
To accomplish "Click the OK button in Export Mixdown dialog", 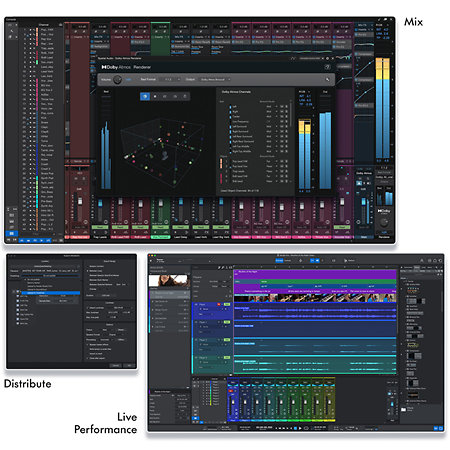I will (x=129, y=365).
